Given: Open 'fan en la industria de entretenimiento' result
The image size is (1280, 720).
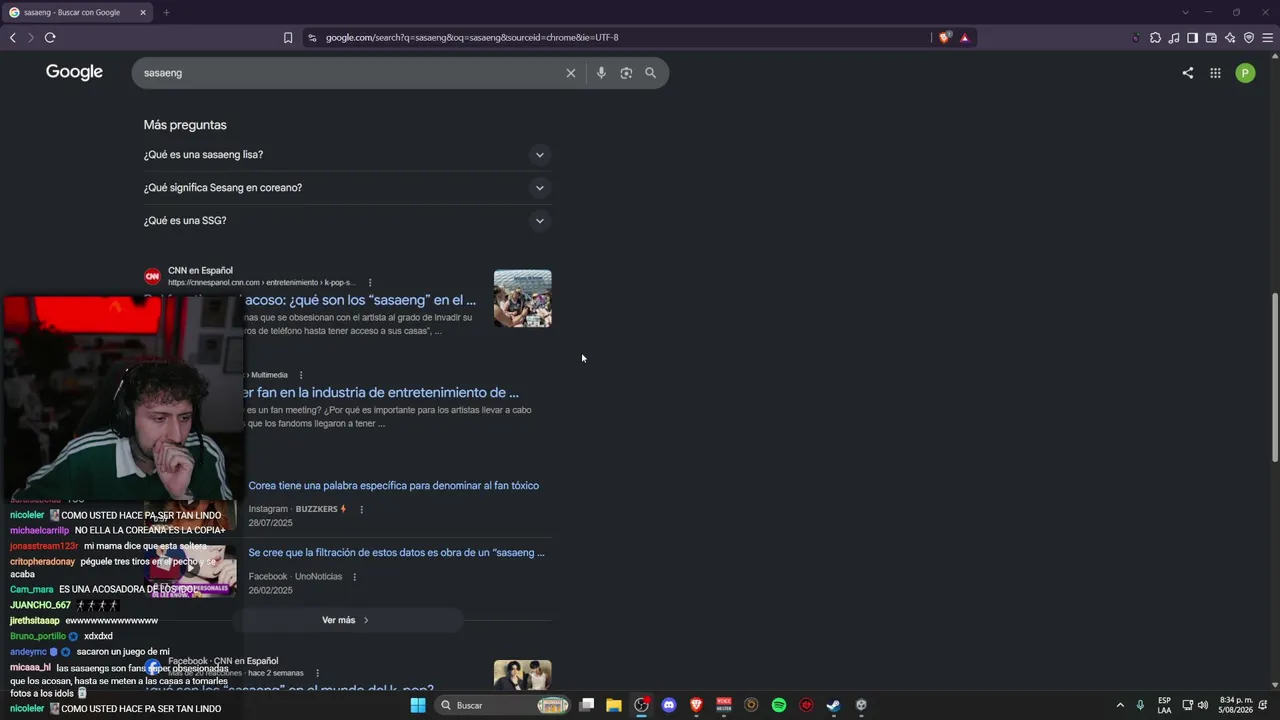Looking at the screenshot, I should coord(381,393).
